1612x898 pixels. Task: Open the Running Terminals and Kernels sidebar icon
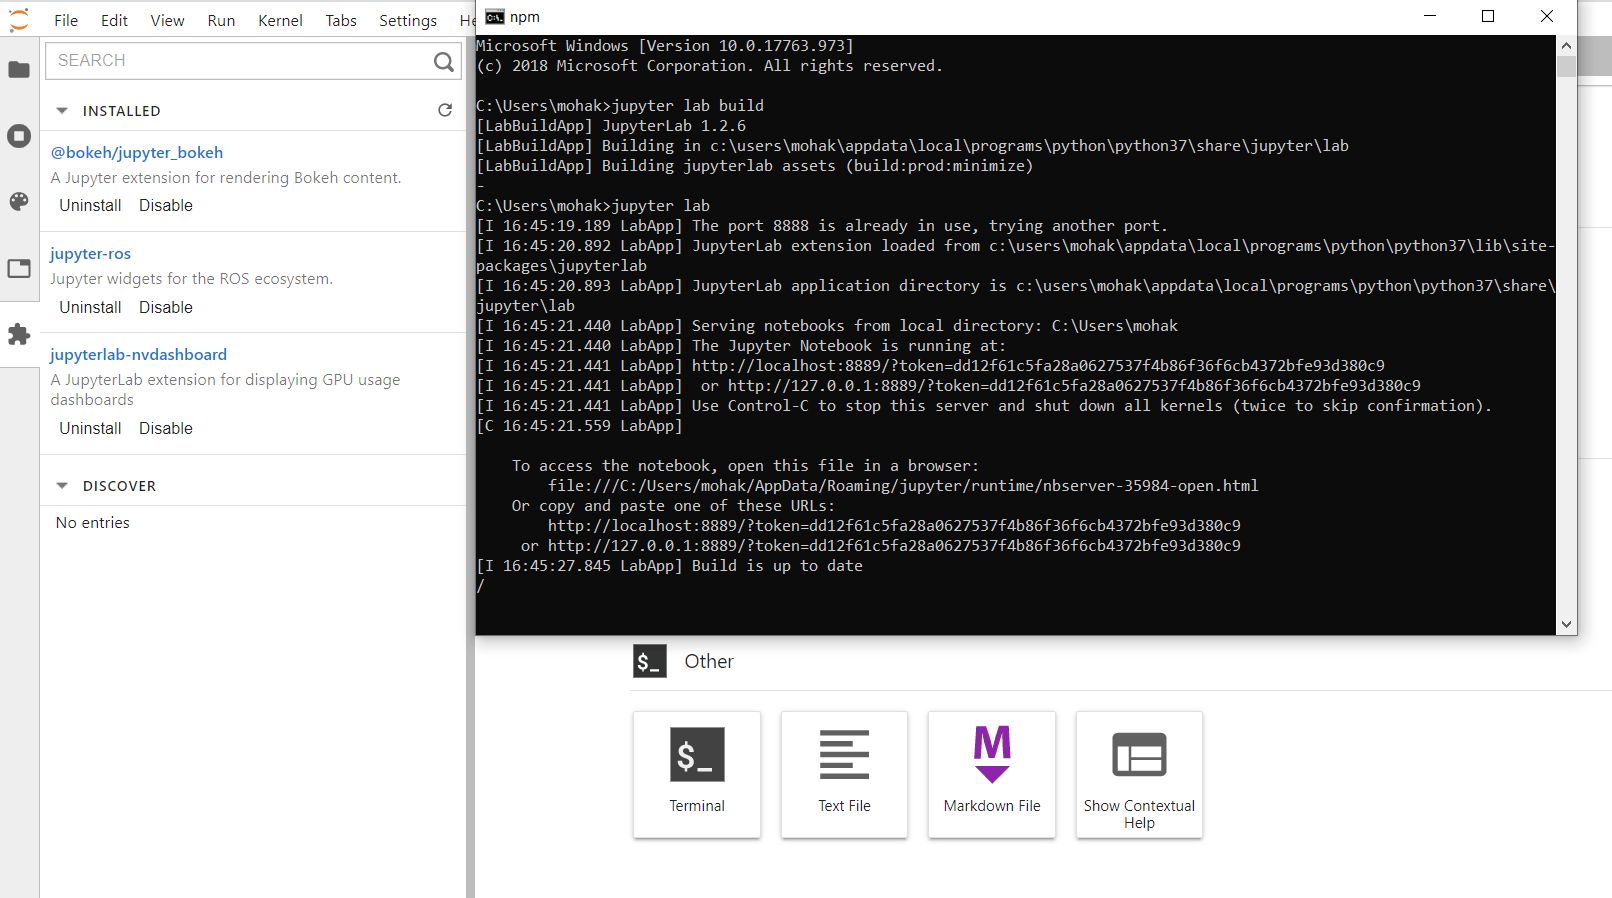[19, 136]
